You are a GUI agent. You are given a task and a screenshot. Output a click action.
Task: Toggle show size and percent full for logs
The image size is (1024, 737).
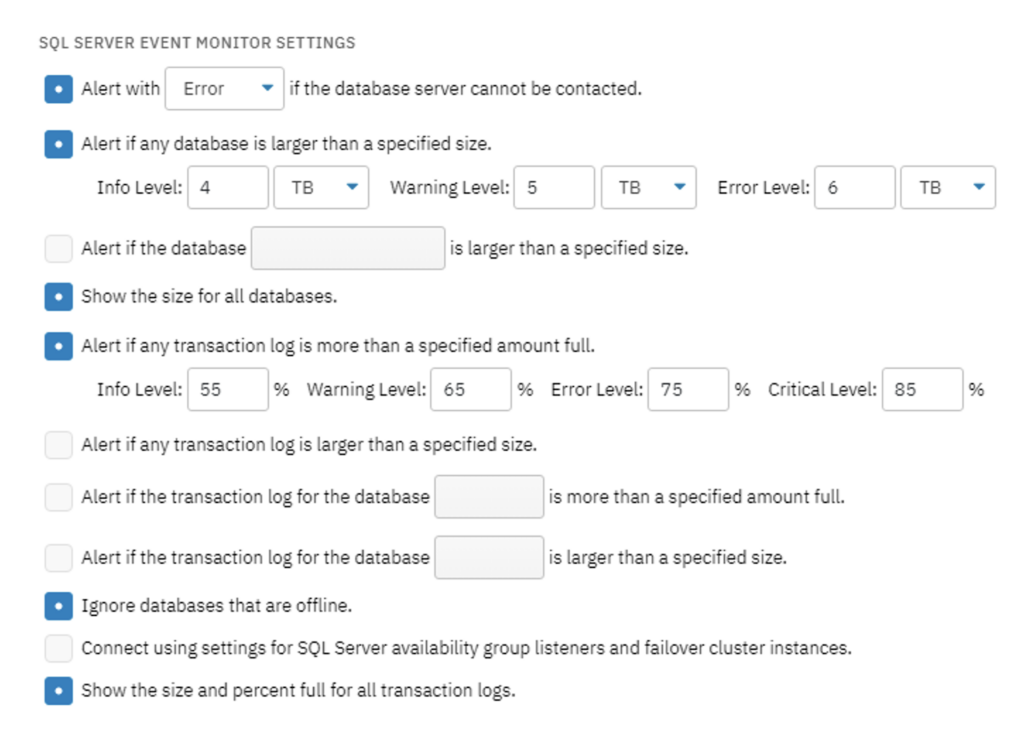click(58, 691)
